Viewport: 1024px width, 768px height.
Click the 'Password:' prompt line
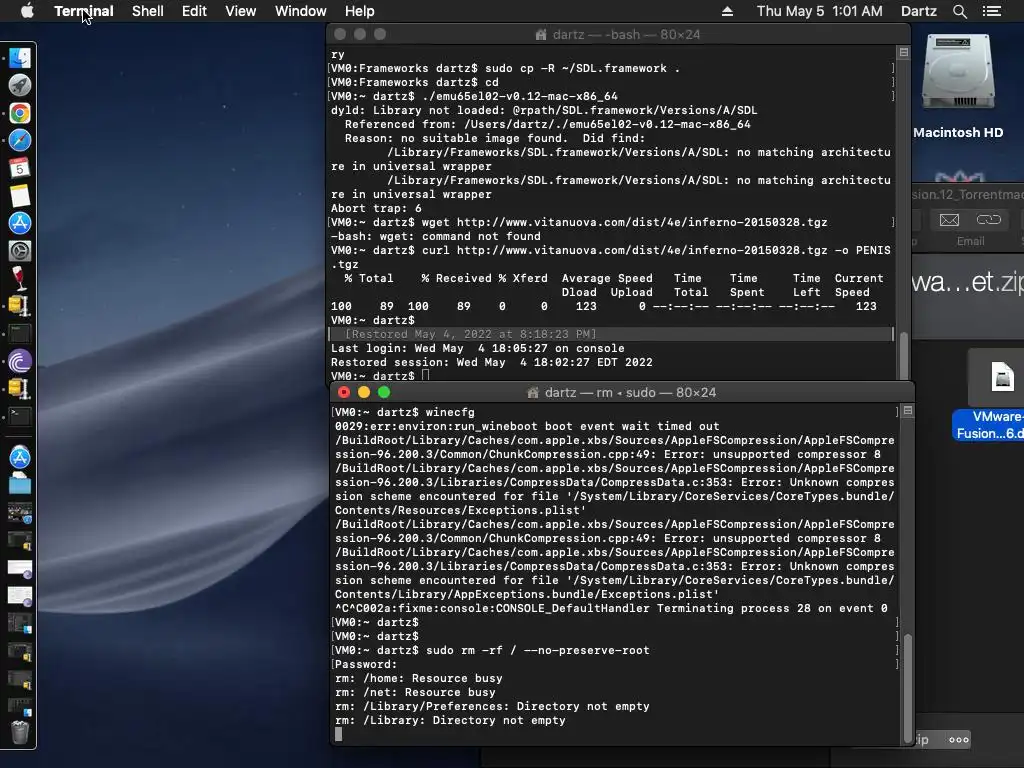366,664
